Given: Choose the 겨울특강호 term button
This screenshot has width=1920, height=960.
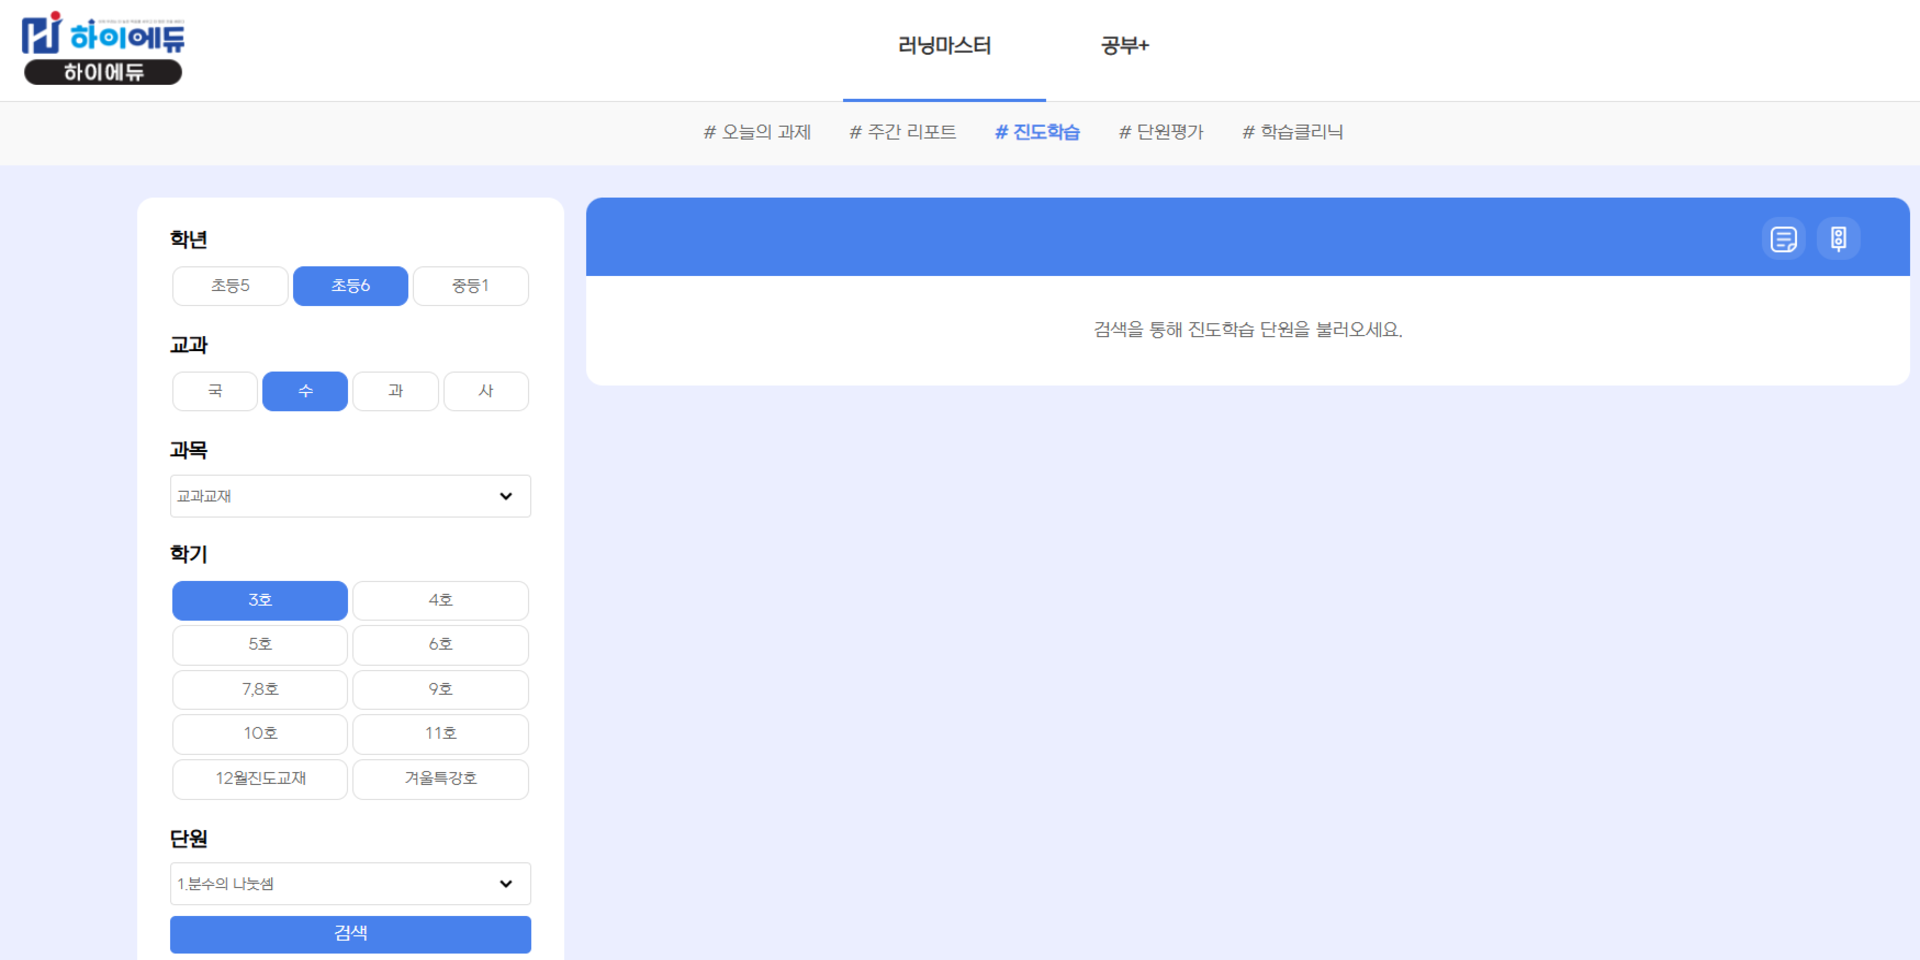Looking at the screenshot, I should pos(440,779).
